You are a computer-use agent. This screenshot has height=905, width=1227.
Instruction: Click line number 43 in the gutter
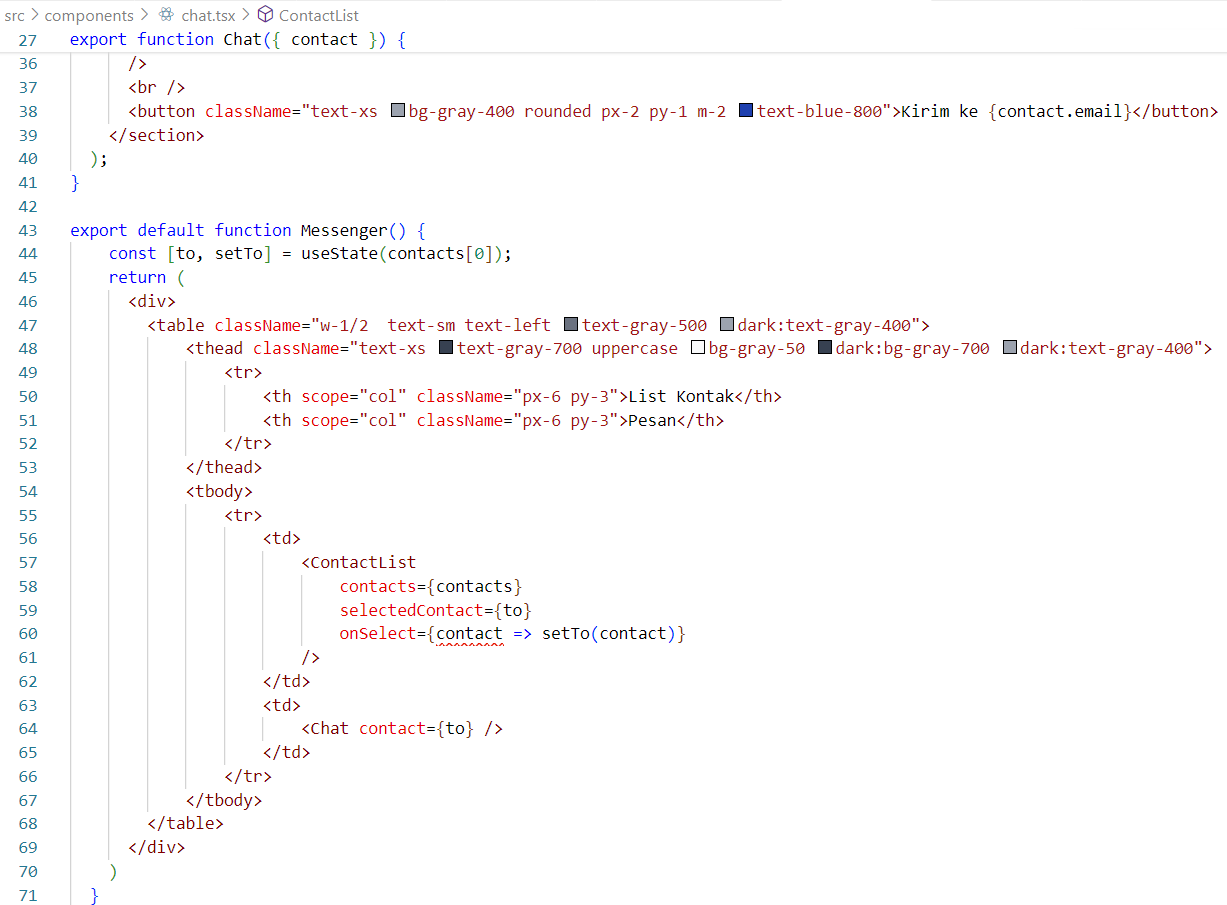pos(27,230)
